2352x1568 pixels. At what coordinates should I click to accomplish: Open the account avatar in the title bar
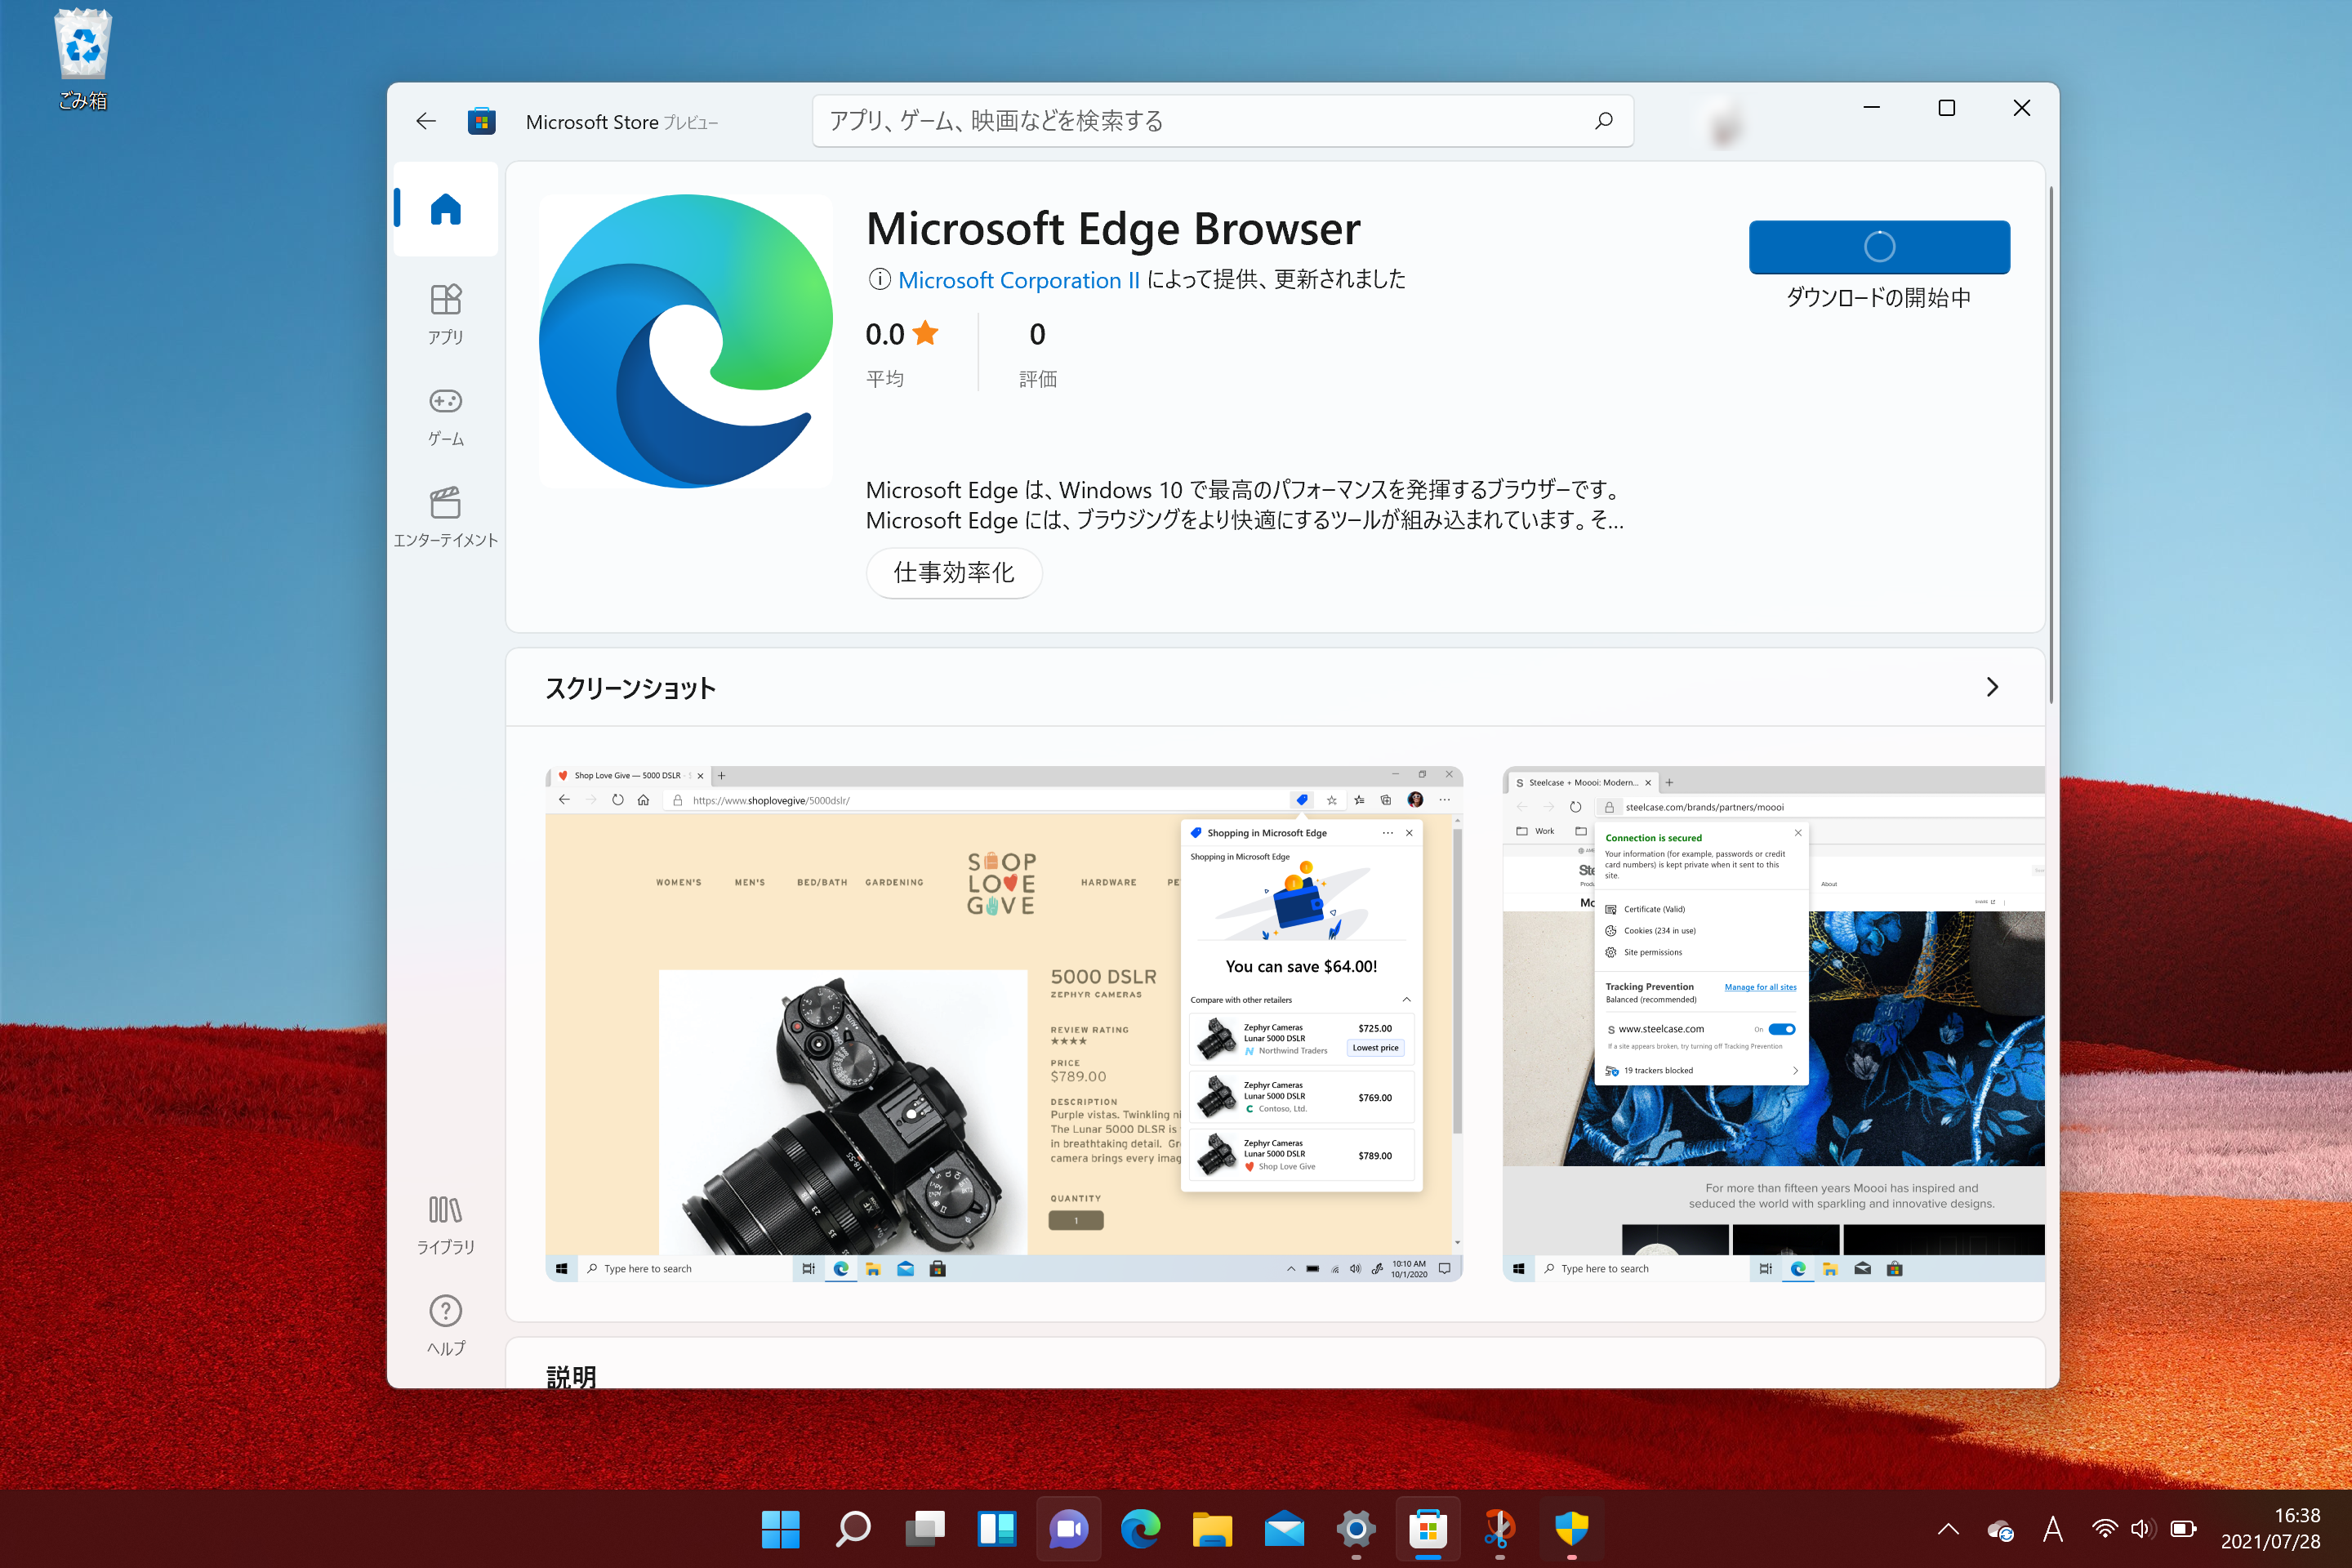1723,121
